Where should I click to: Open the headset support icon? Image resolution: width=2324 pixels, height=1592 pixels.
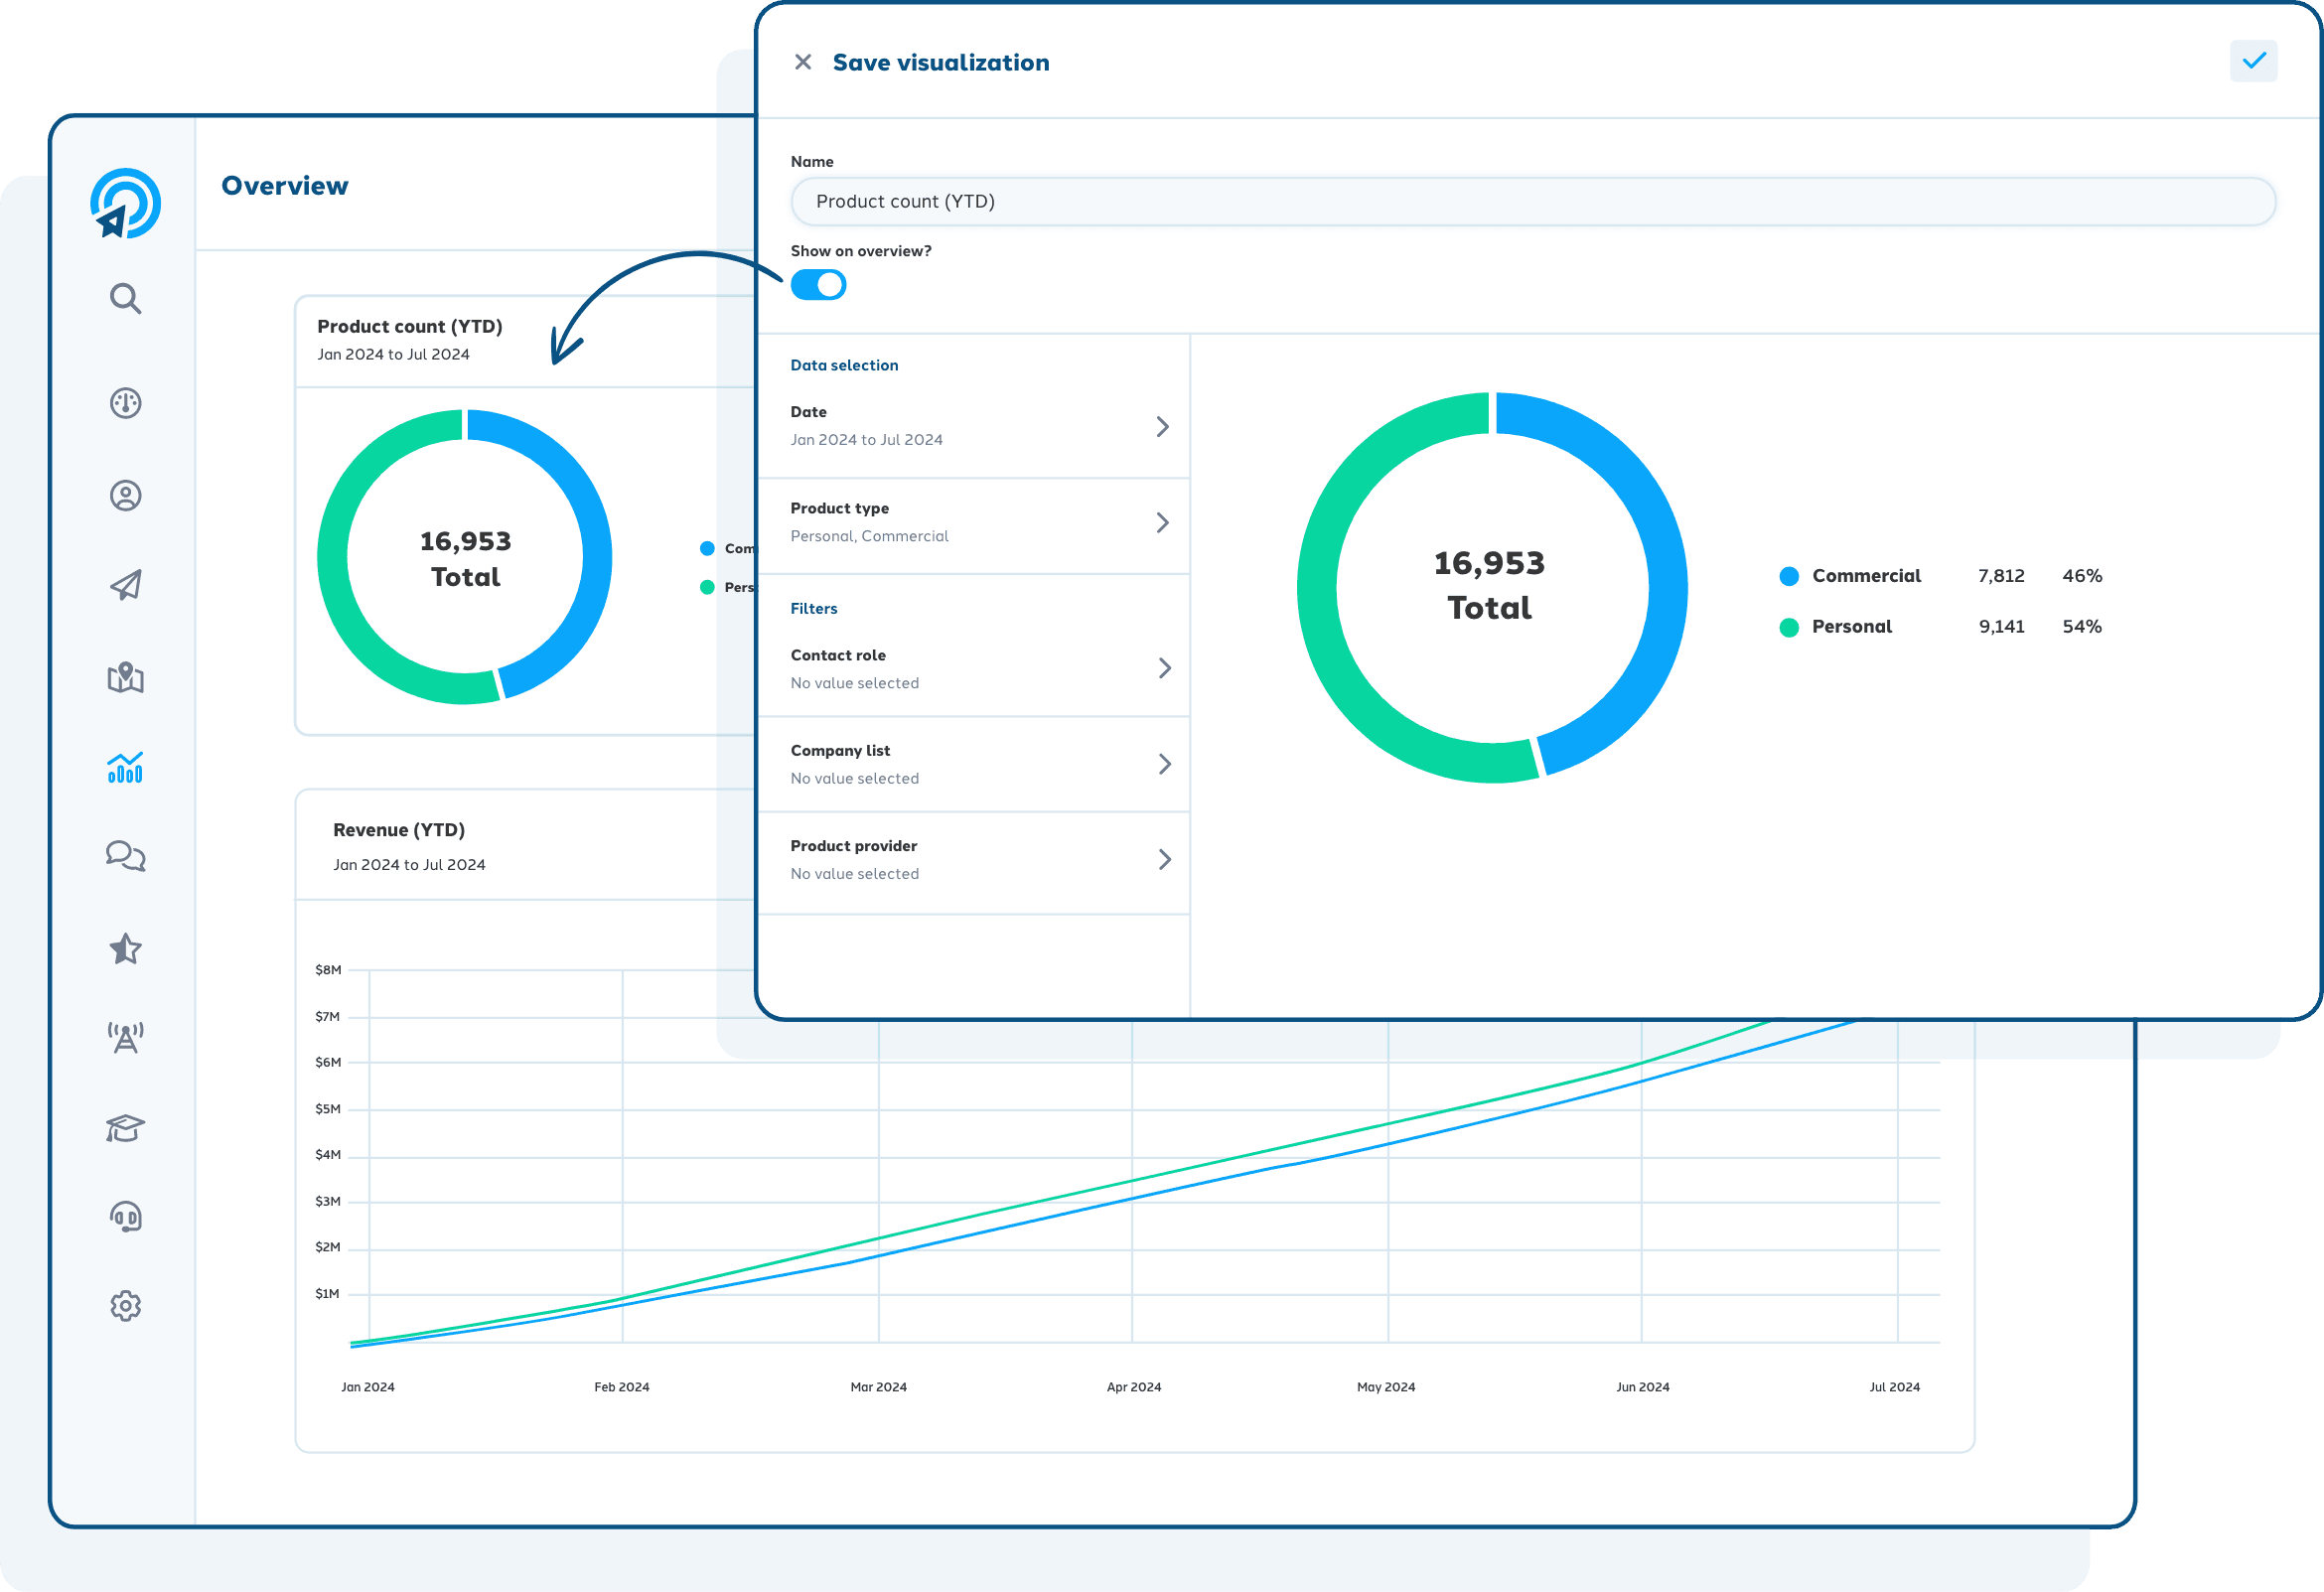(125, 1216)
